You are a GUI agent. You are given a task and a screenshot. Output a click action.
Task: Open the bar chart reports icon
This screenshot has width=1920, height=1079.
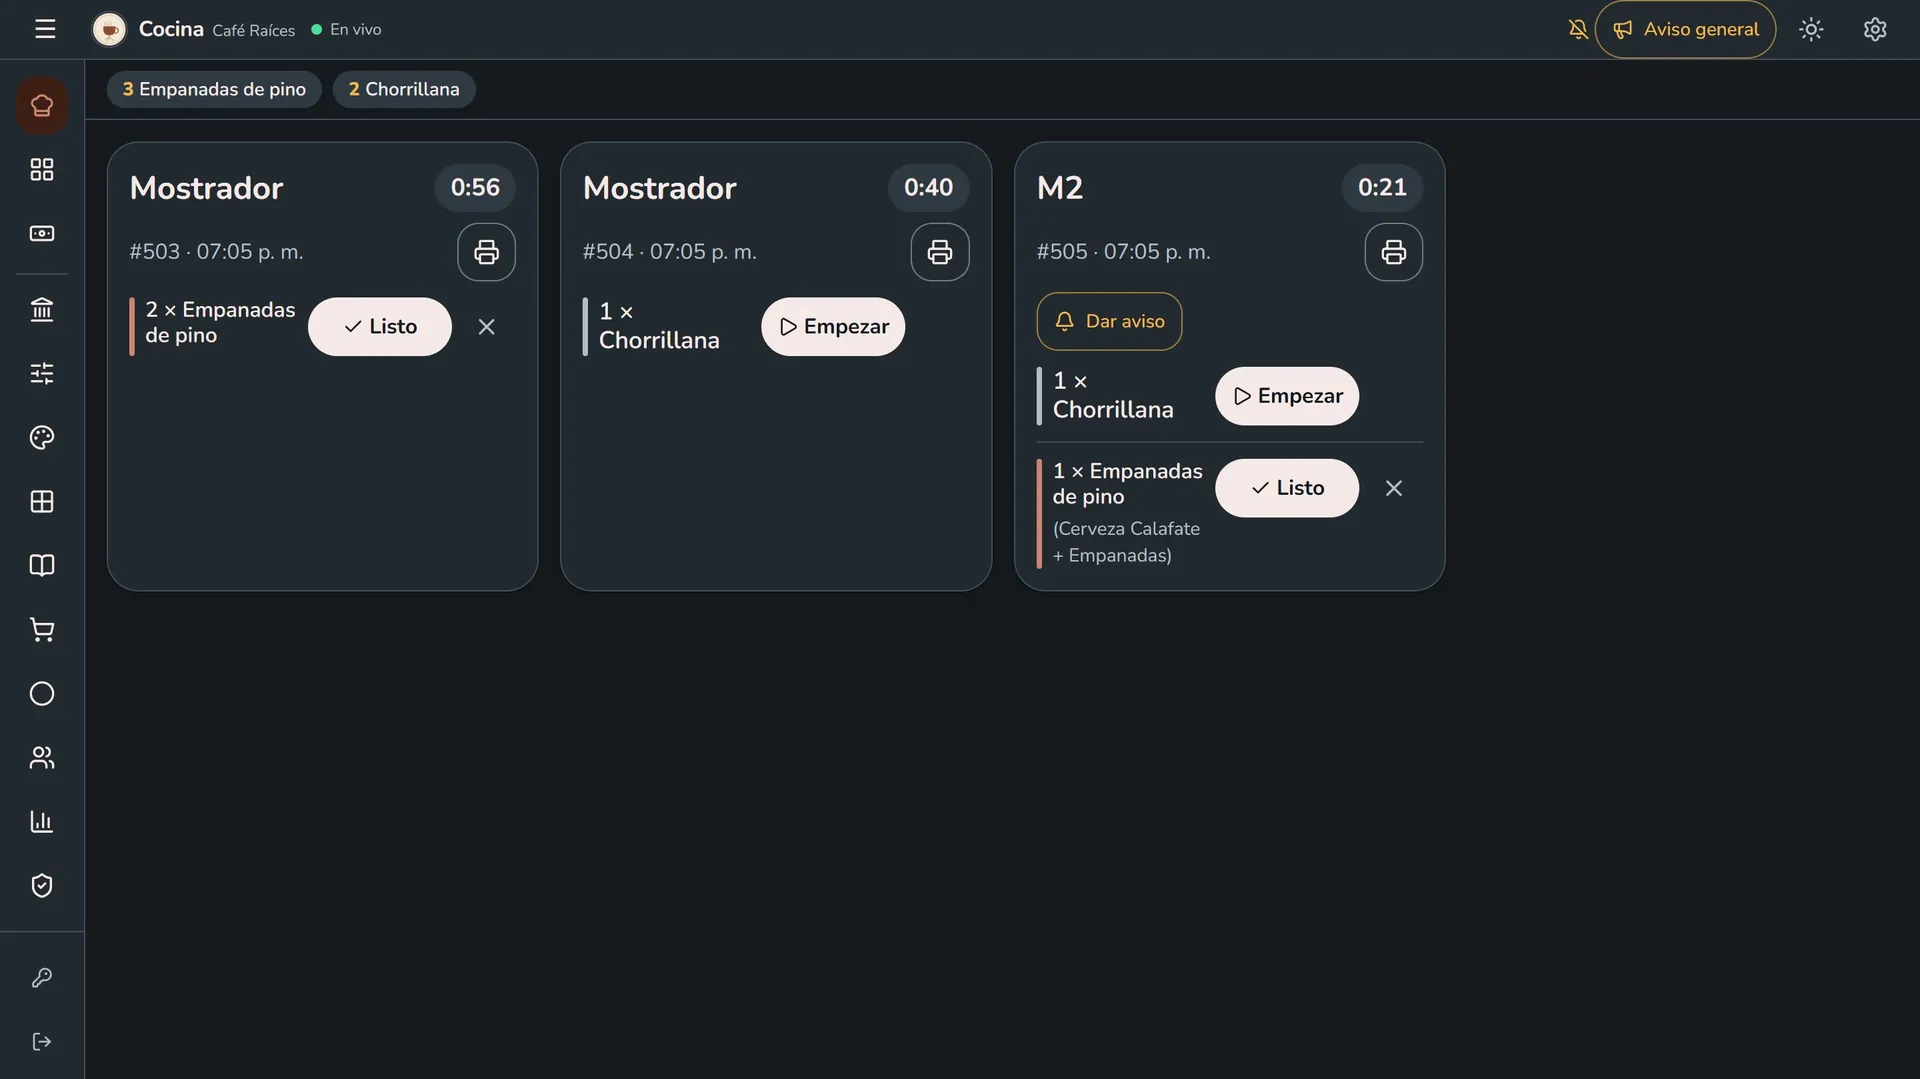42,822
